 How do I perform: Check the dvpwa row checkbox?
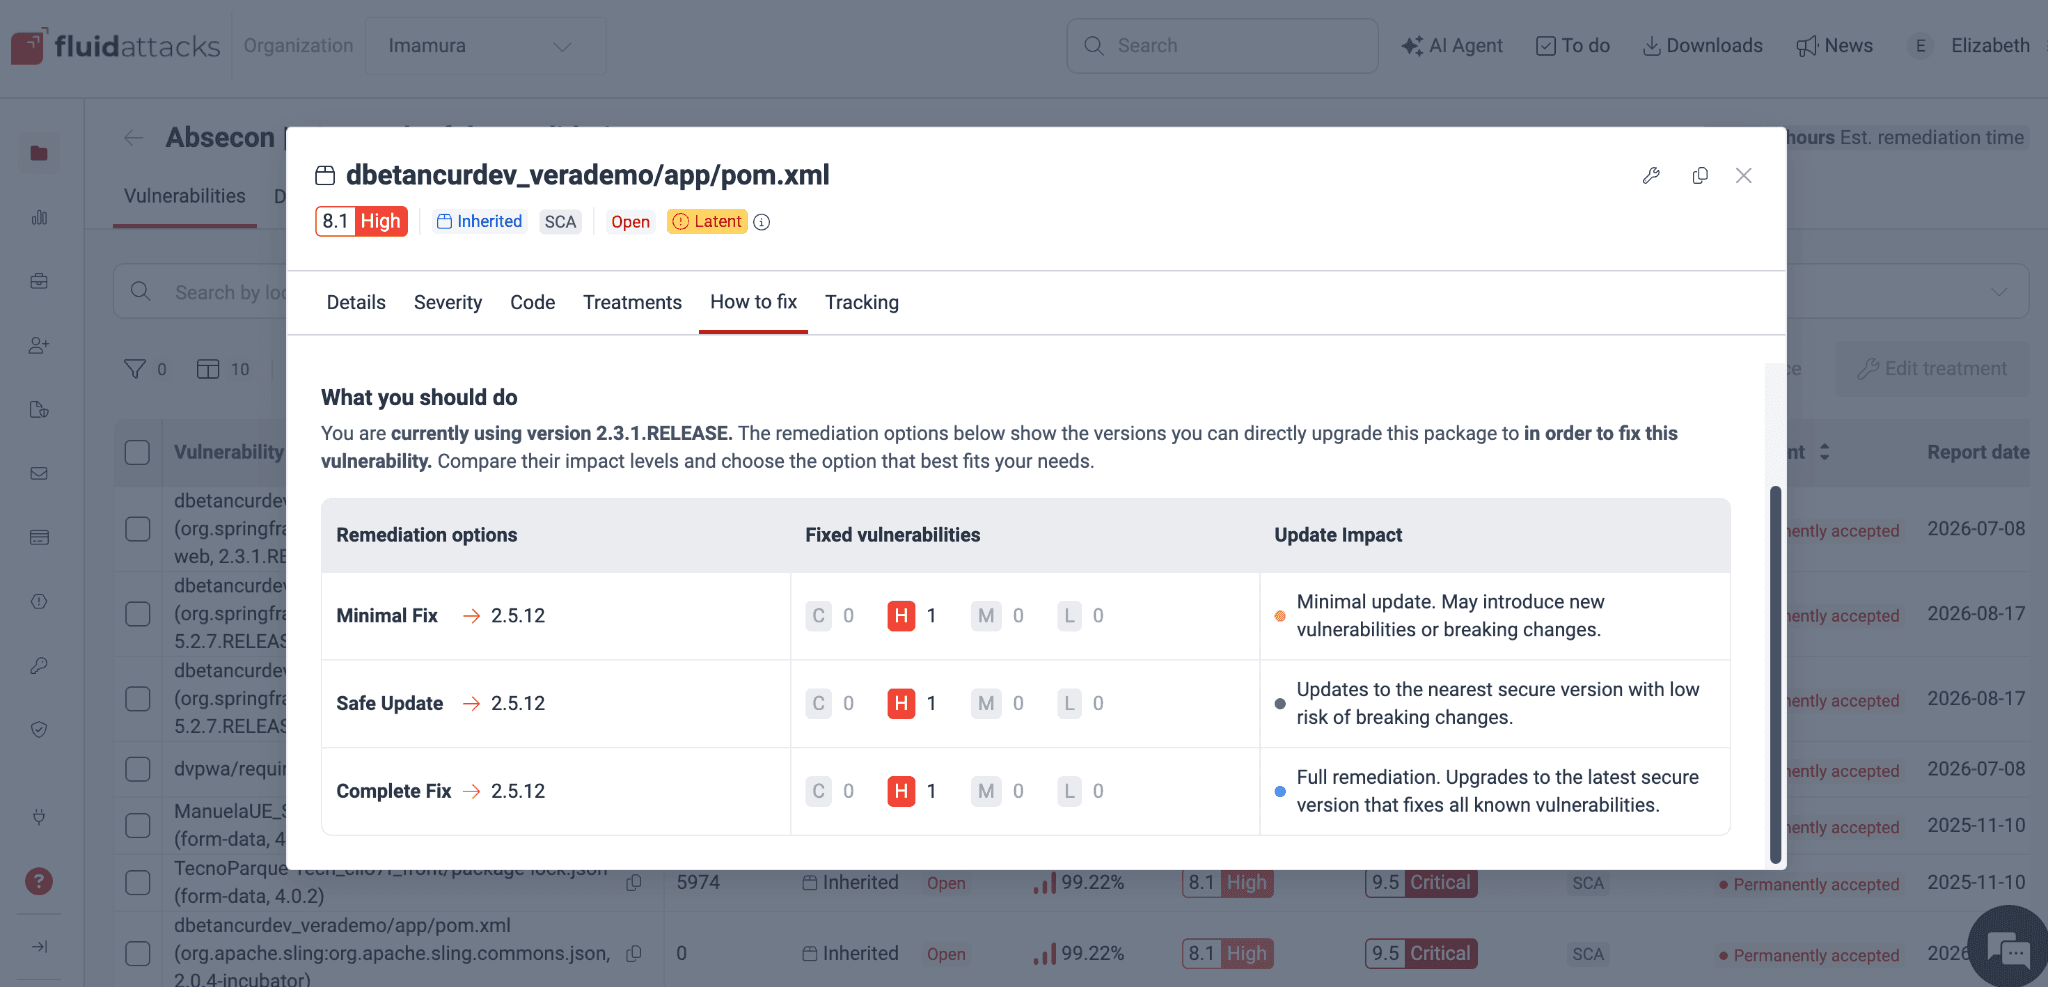pyautogui.click(x=137, y=769)
